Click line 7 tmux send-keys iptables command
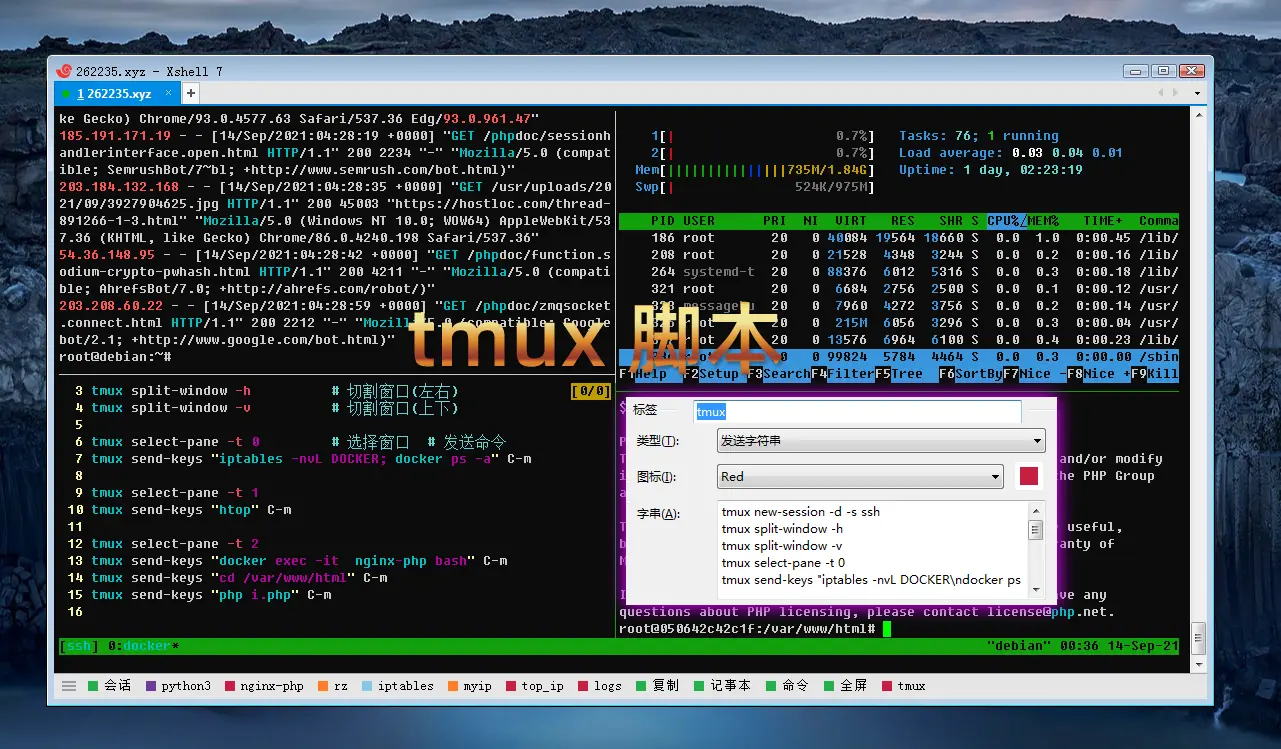The height and width of the screenshot is (749, 1281). tap(311, 459)
